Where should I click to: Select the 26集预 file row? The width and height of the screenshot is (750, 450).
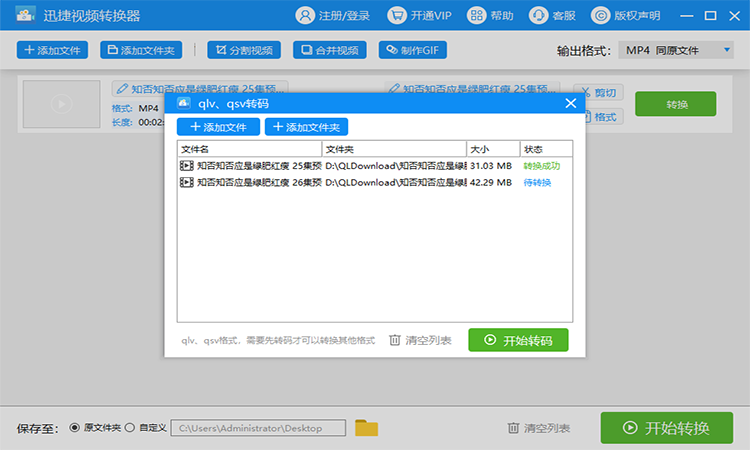coord(375,182)
